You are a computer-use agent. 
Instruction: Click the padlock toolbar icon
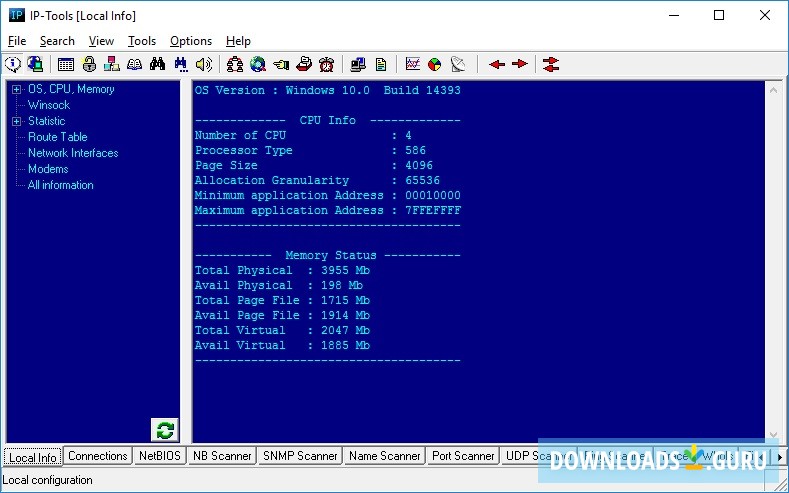89,64
